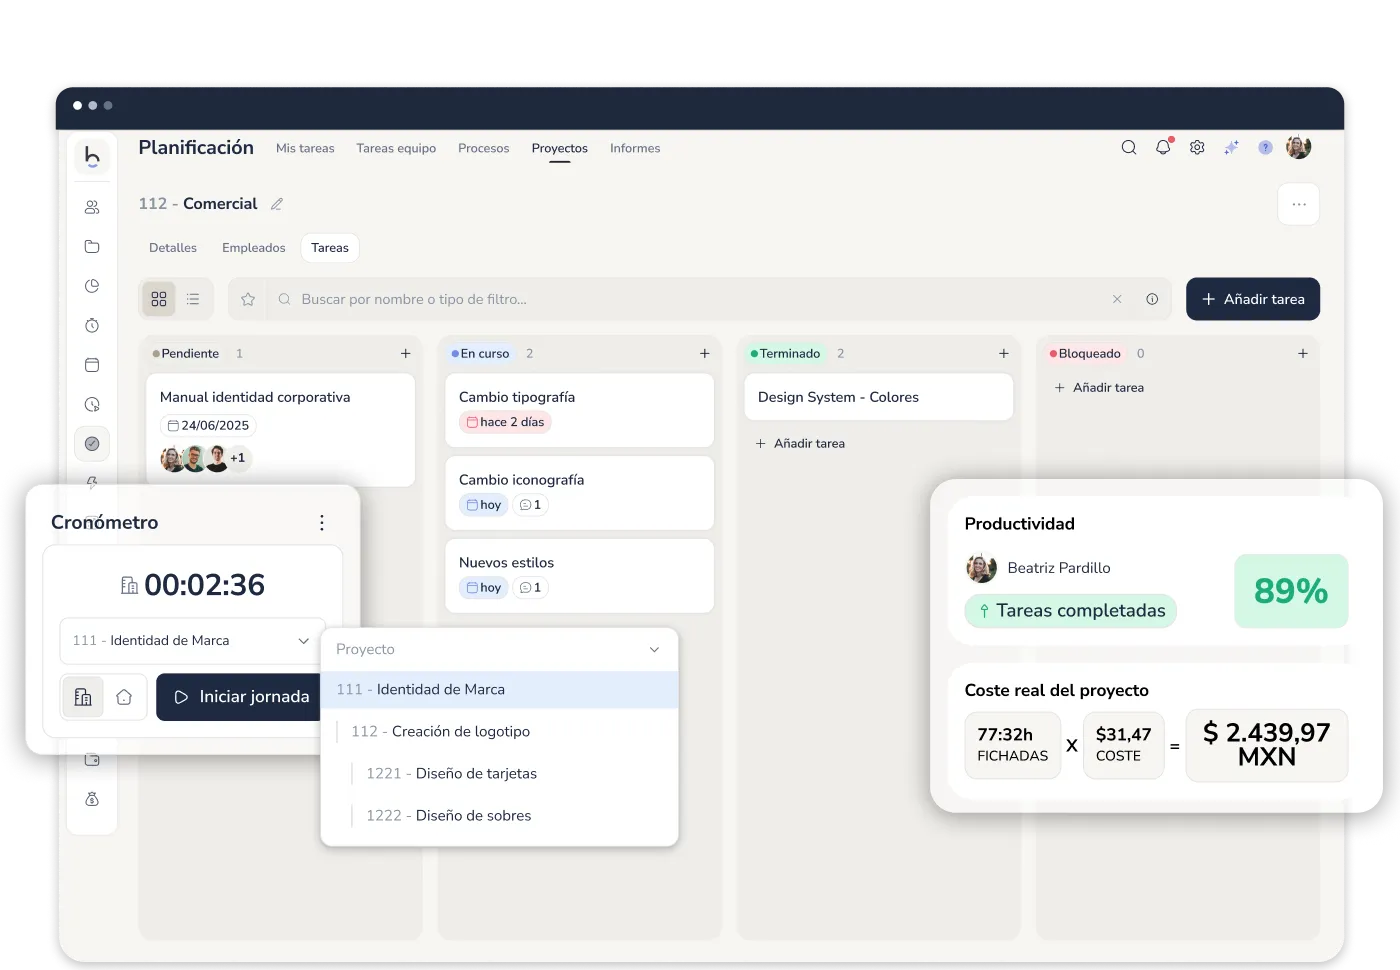Open the clock history icon in the sidebar

coord(92,404)
